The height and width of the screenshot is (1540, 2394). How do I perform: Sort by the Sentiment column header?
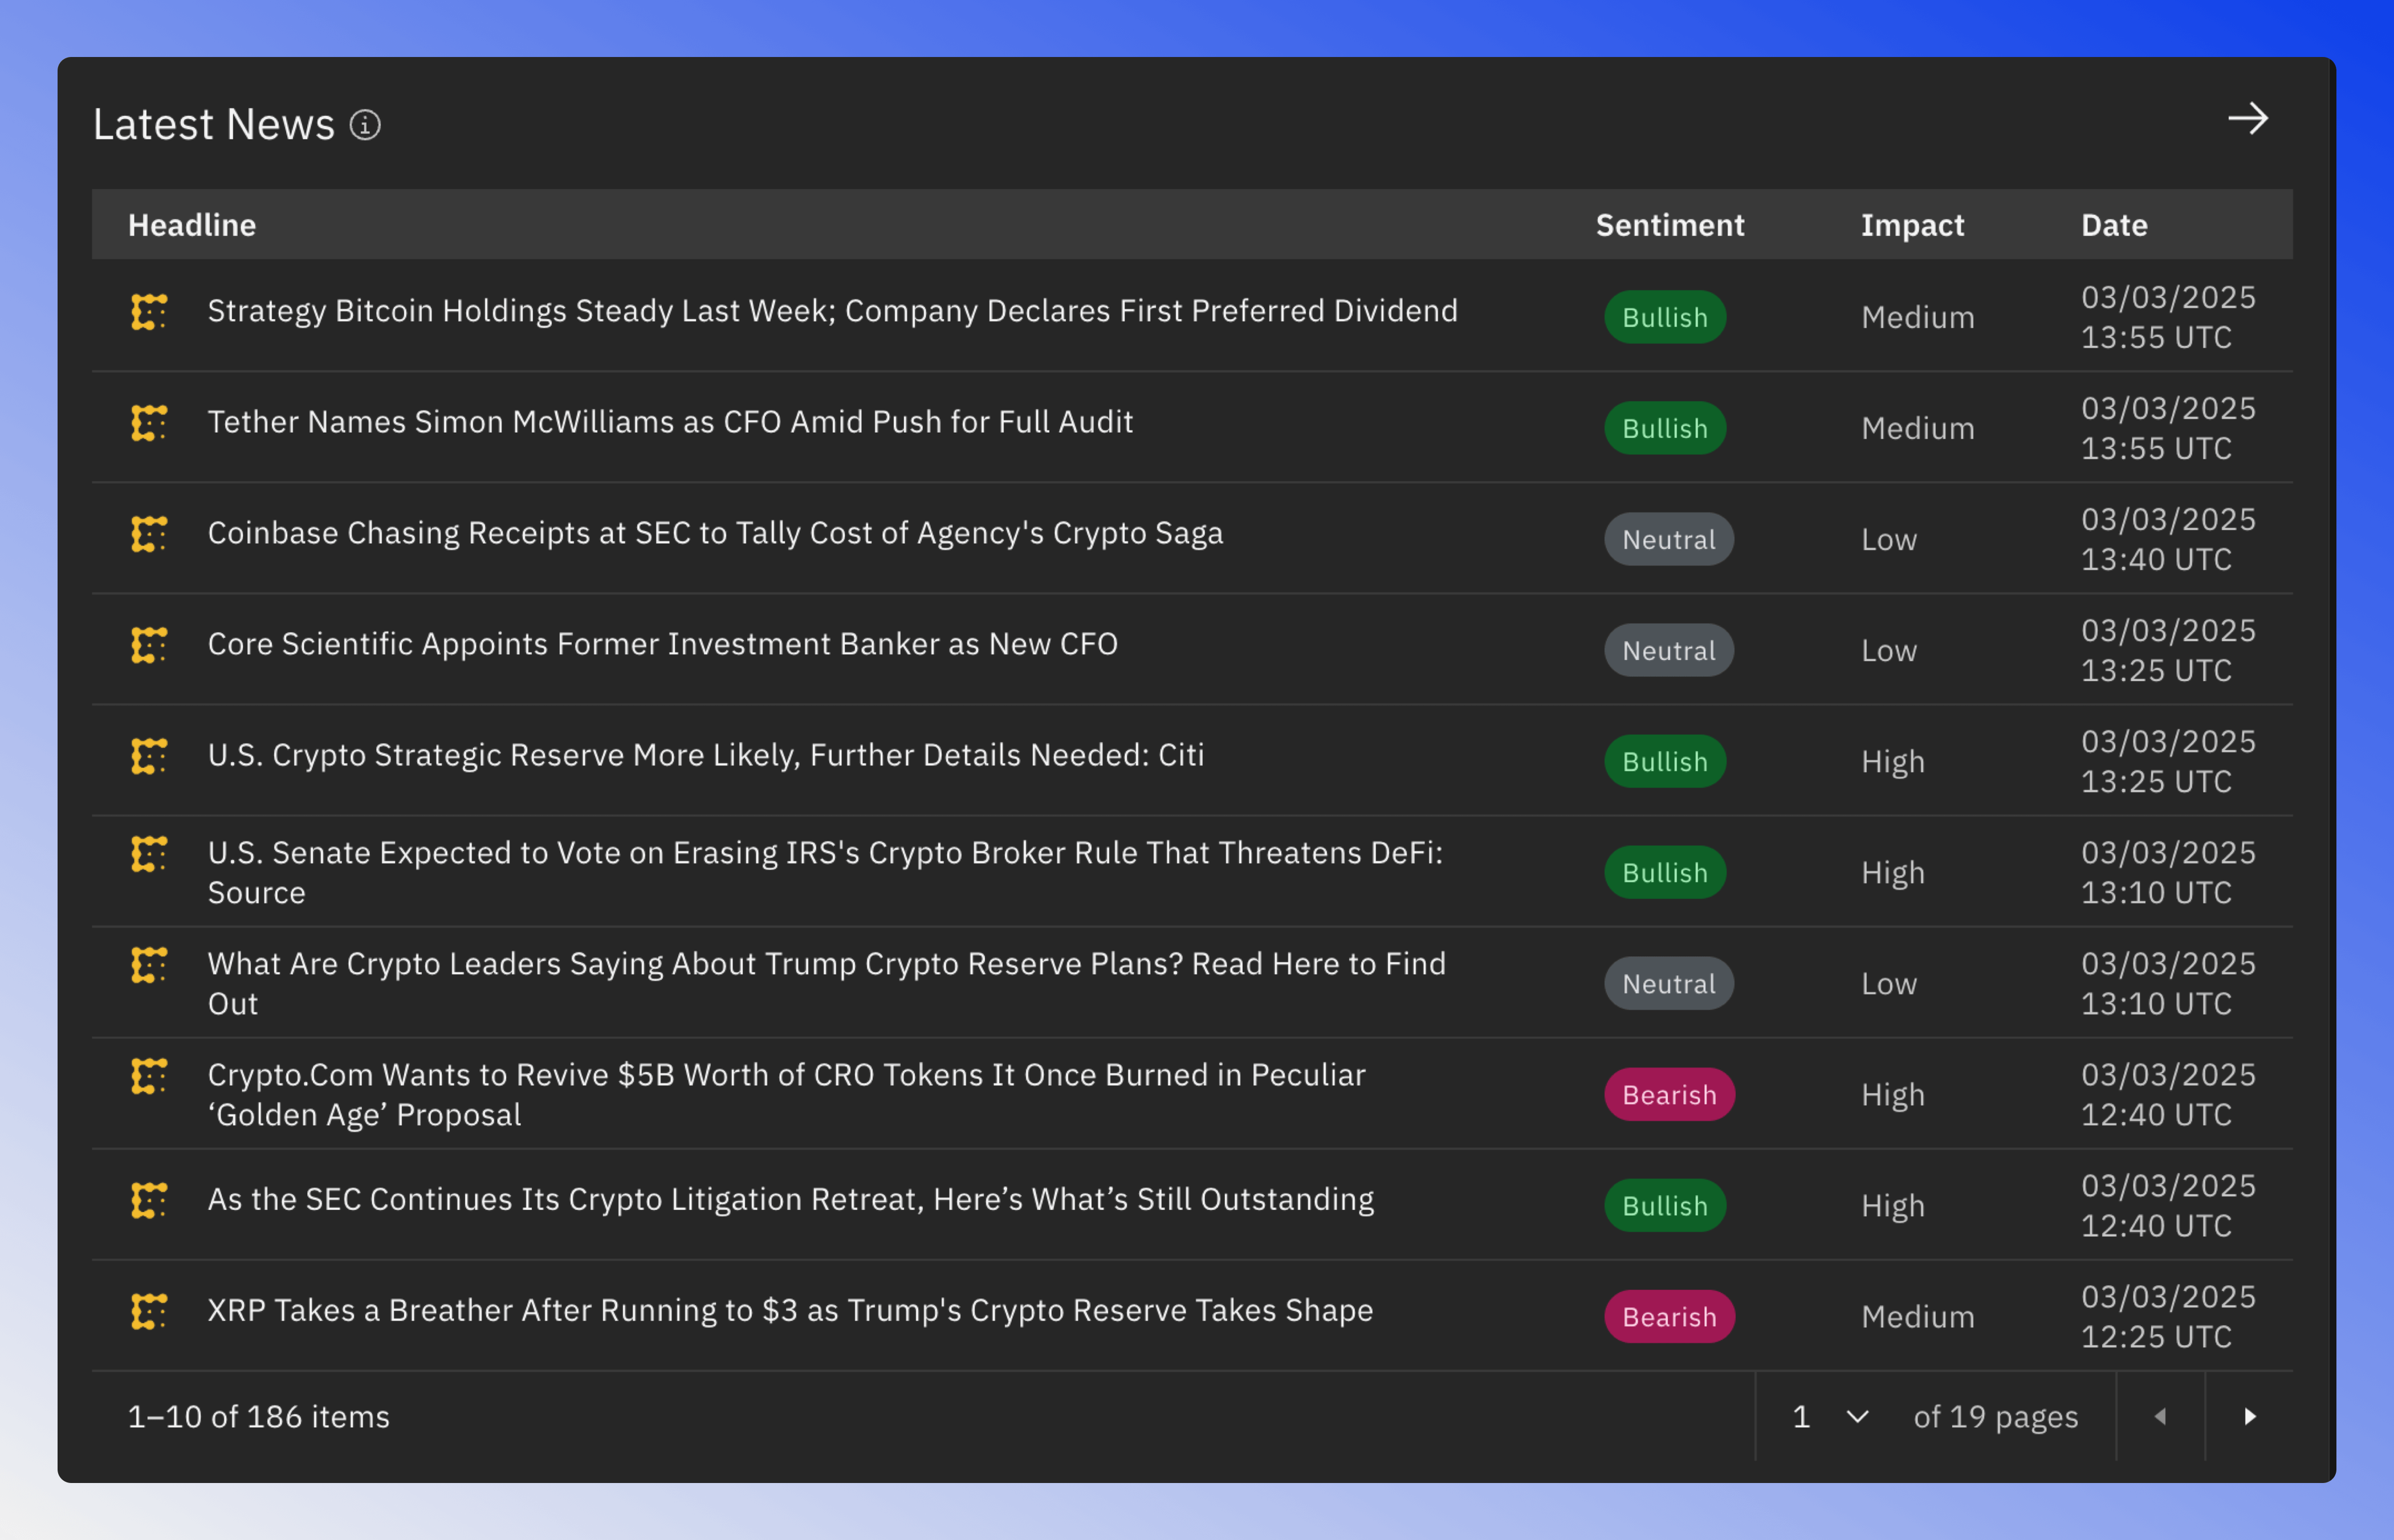pyautogui.click(x=1670, y=225)
